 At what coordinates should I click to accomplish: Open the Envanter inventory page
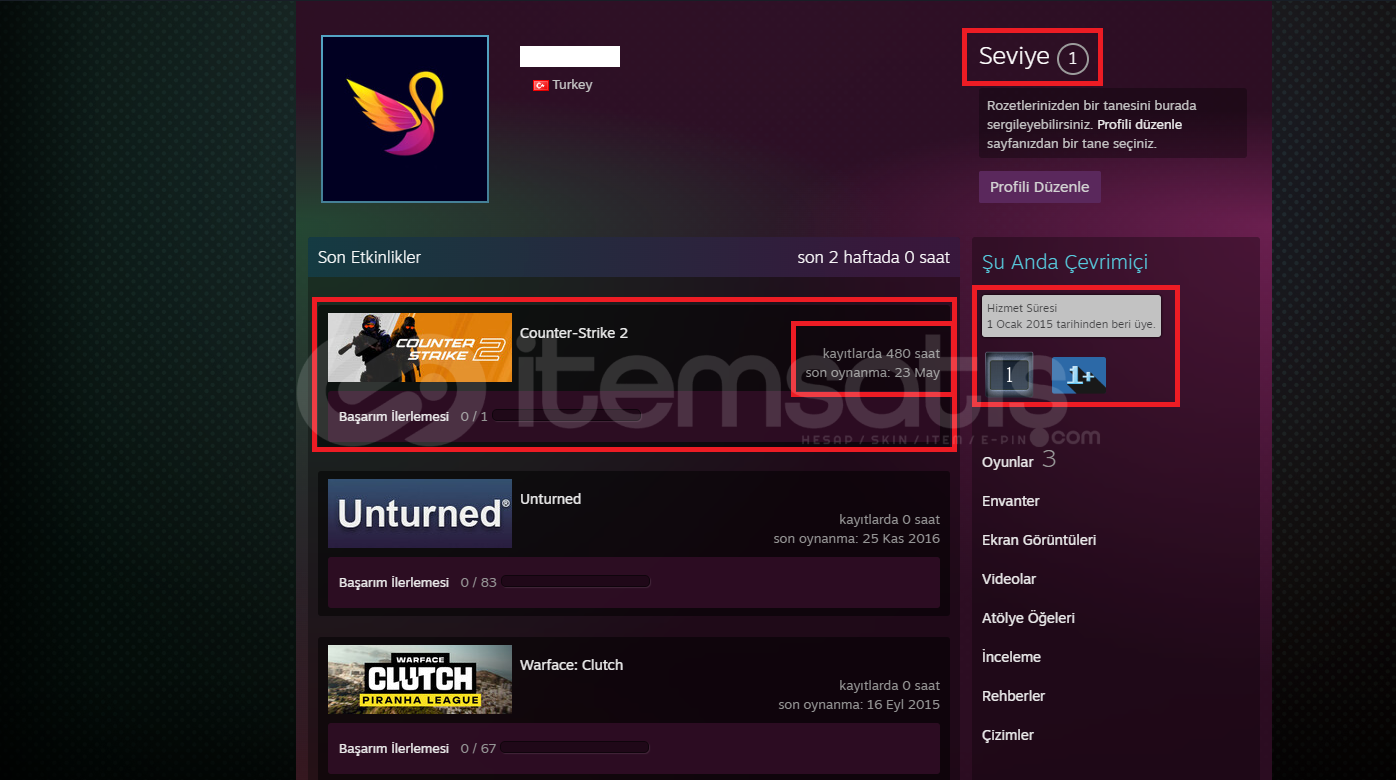click(1011, 501)
